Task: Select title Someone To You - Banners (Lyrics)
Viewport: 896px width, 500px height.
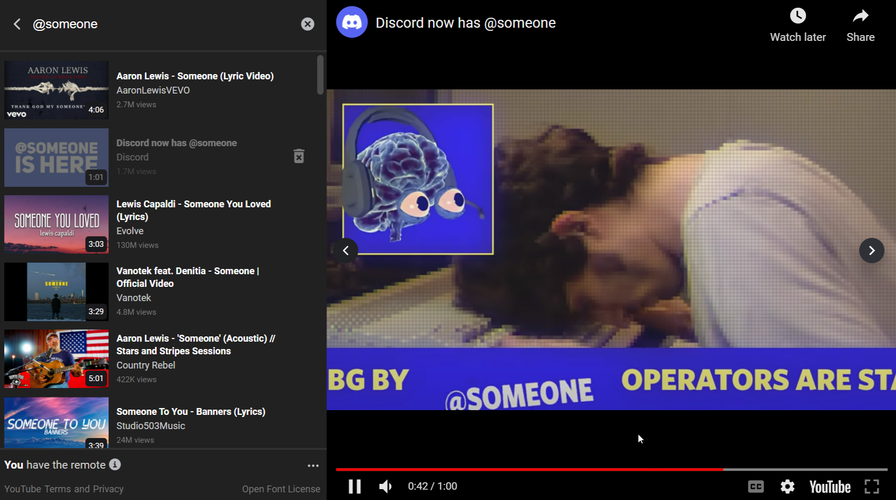Action: [191, 411]
